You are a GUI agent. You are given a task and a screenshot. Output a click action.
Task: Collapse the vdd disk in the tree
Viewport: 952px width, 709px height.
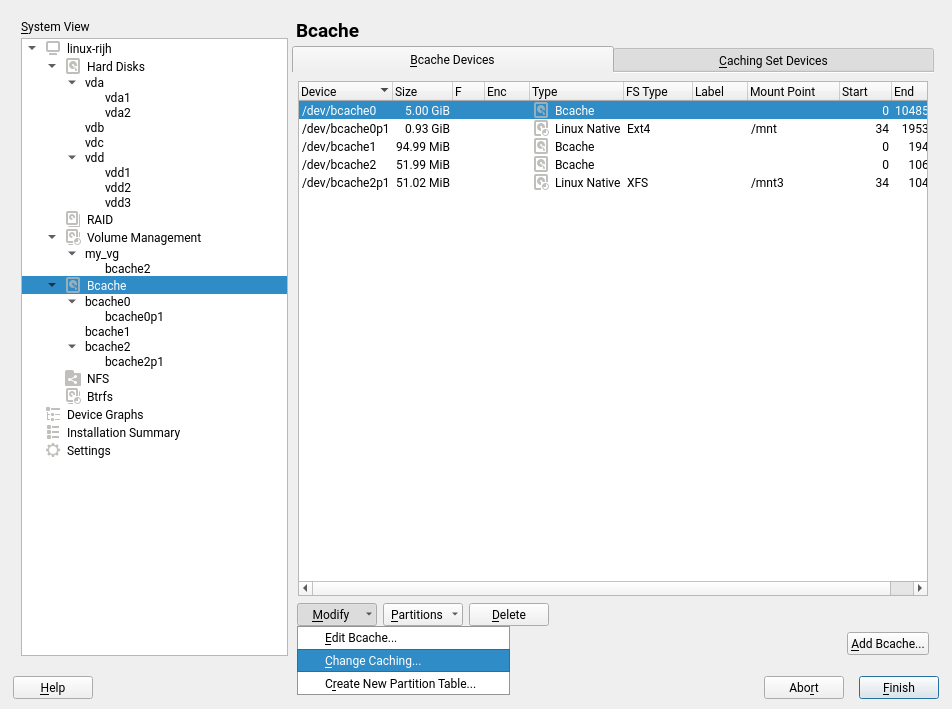coord(71,157)
